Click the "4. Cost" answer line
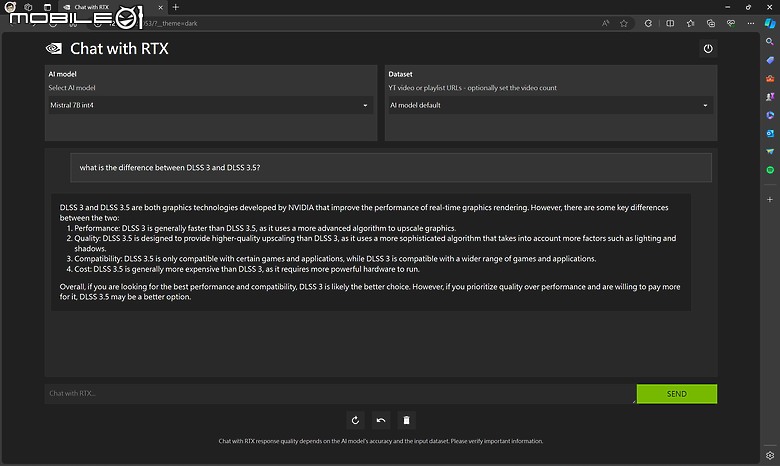Screen dimensions: 780x466 click(x=243, y=269)
